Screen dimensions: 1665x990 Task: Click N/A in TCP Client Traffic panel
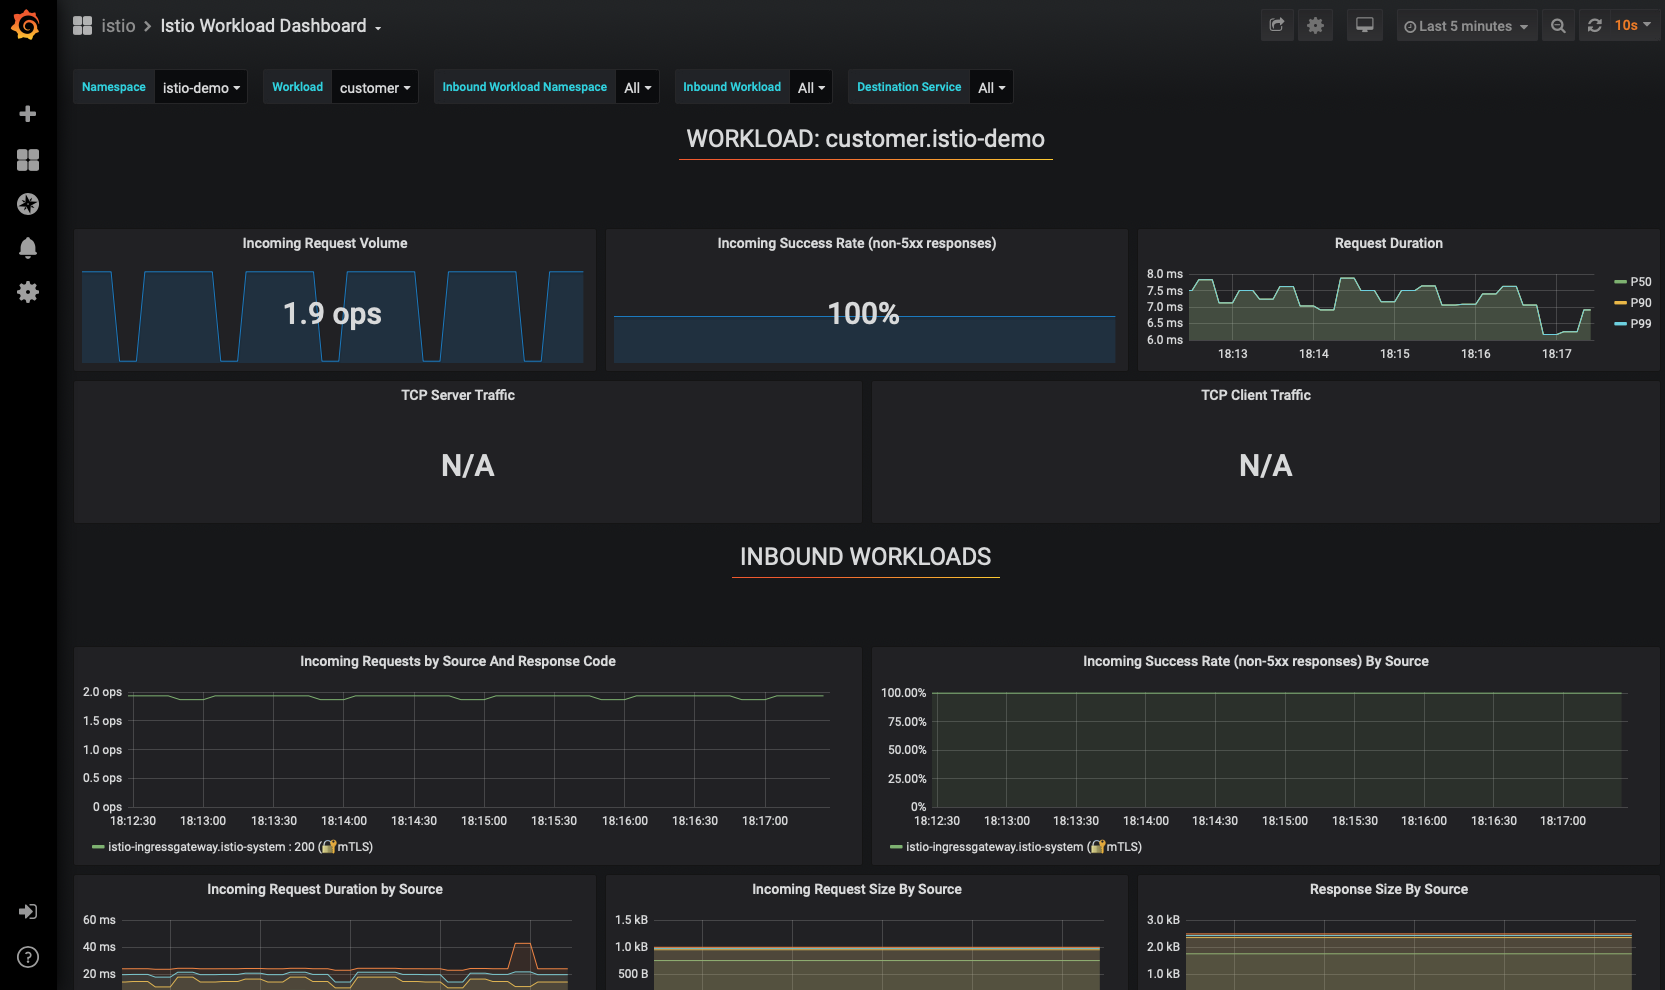(1266, 466)
